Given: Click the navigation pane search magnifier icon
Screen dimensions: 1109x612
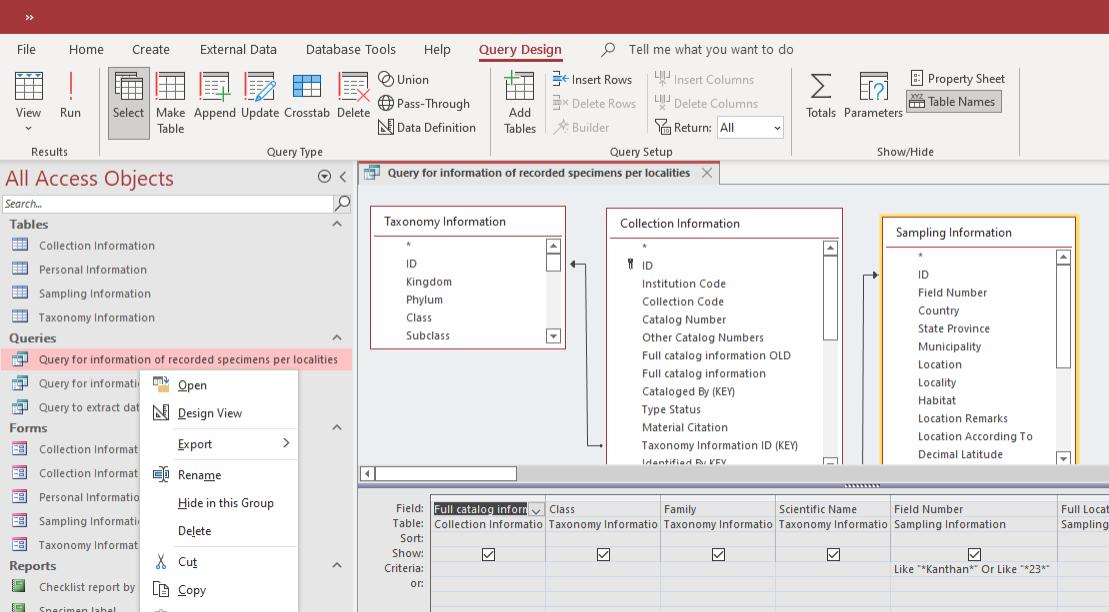Looking at the screenshot, I should (x=342, y=204).
